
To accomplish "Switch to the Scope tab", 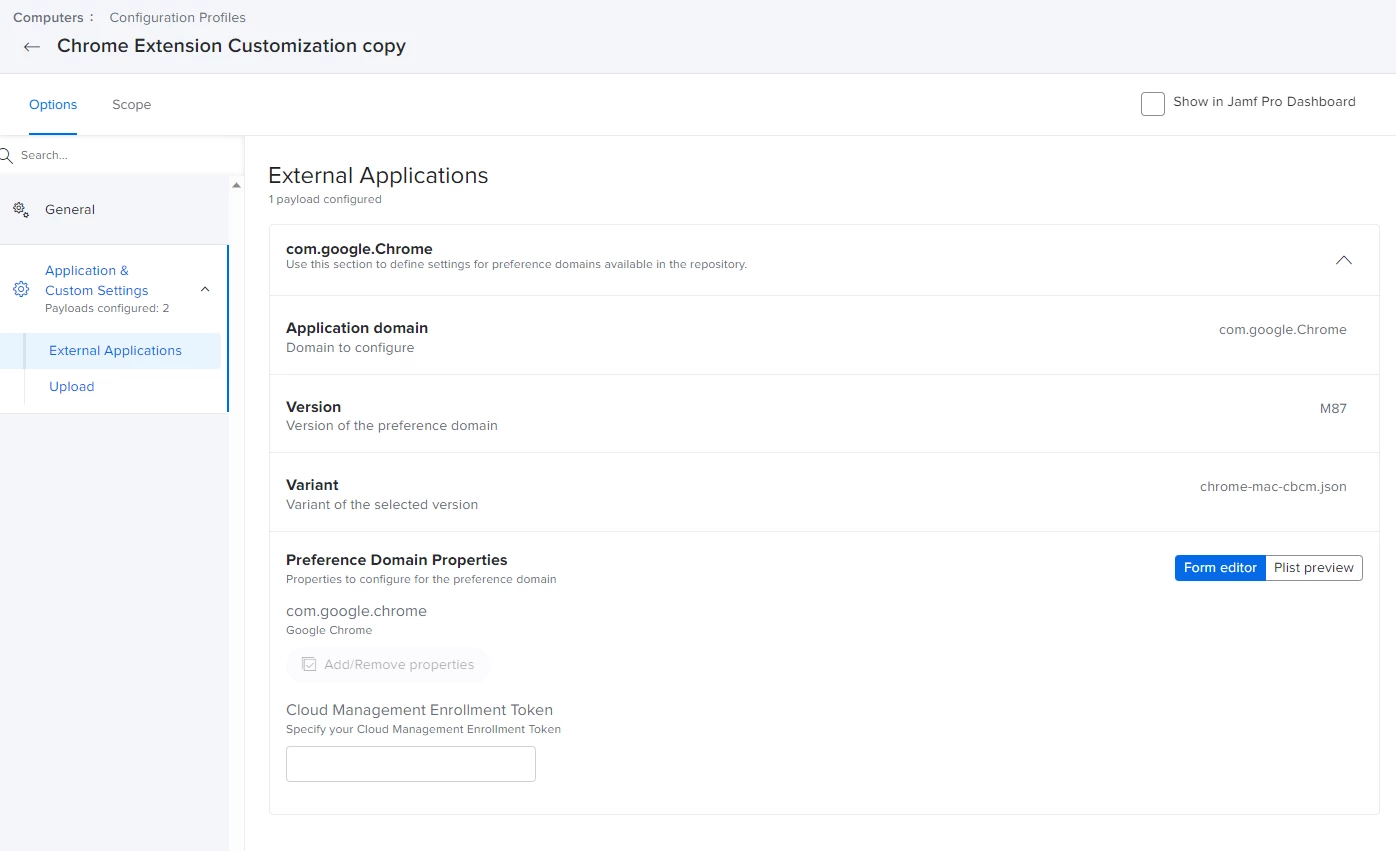I will [x=131, y=104].
